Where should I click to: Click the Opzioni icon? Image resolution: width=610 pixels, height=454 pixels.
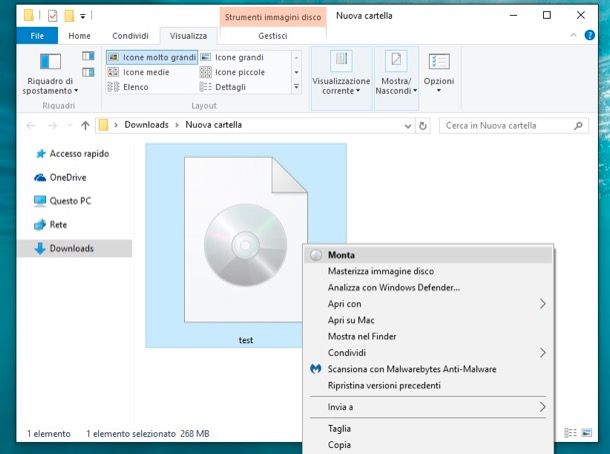(x=439, y=62)
